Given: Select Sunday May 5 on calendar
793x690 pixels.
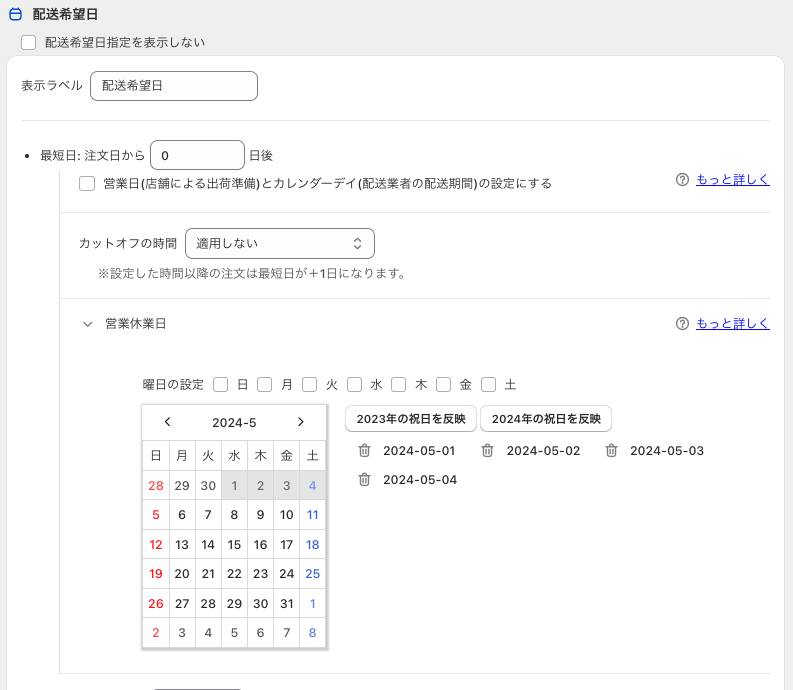Looking at the screenshot, I should tap(156, 515).
